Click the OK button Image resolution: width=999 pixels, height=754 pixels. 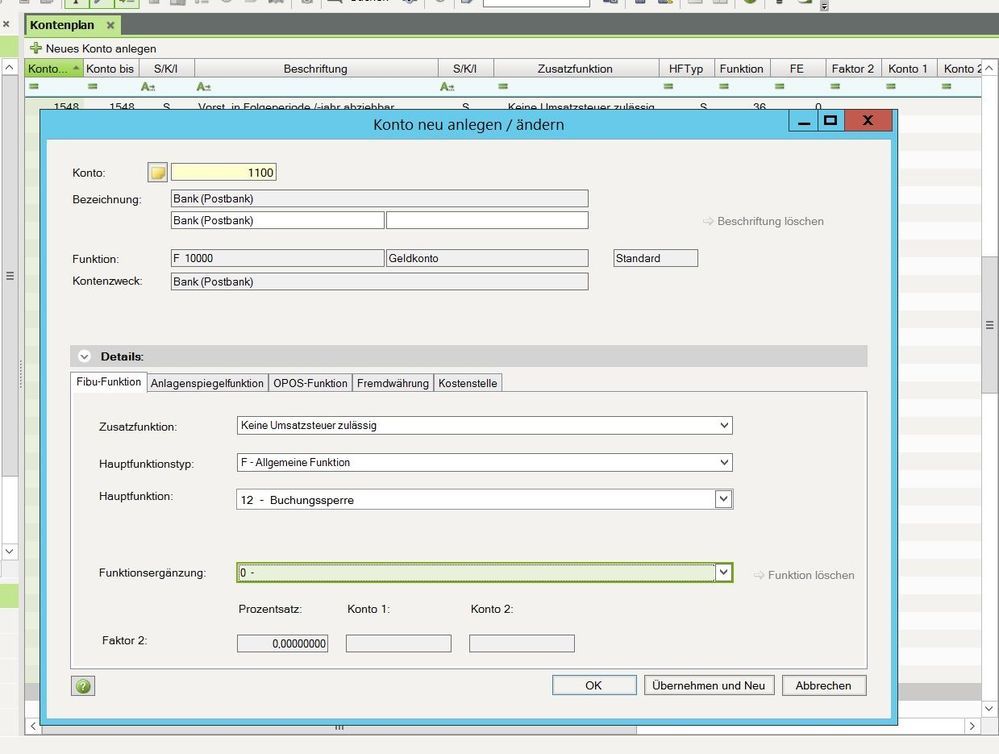(x=594, y=685)
